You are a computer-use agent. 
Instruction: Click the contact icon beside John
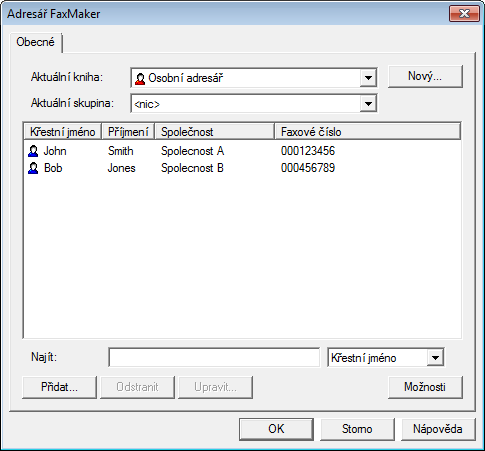(x=33, y=151)
